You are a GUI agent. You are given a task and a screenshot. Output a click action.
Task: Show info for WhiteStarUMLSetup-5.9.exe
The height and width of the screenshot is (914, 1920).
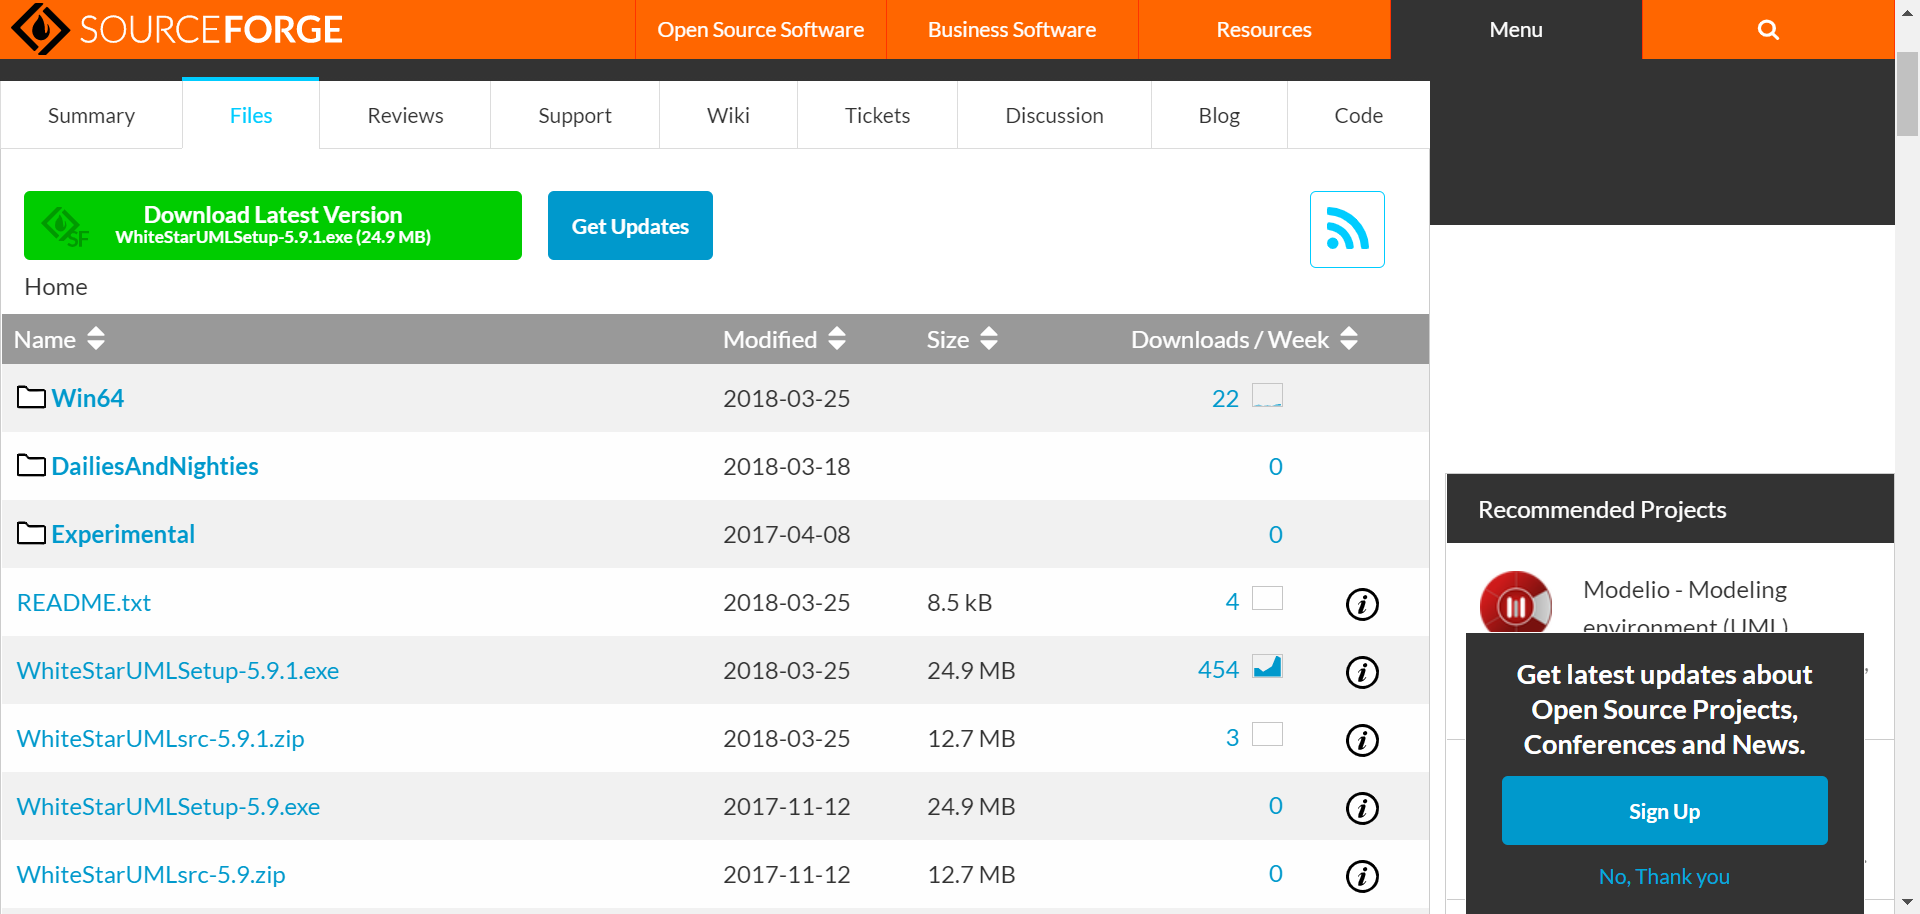click(x=1362, y=808)
